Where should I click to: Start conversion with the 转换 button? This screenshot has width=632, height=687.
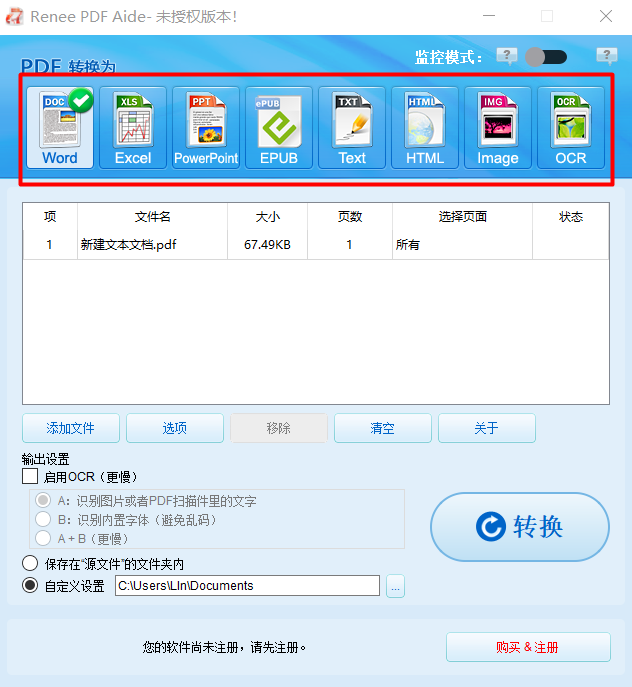point(520,527)
